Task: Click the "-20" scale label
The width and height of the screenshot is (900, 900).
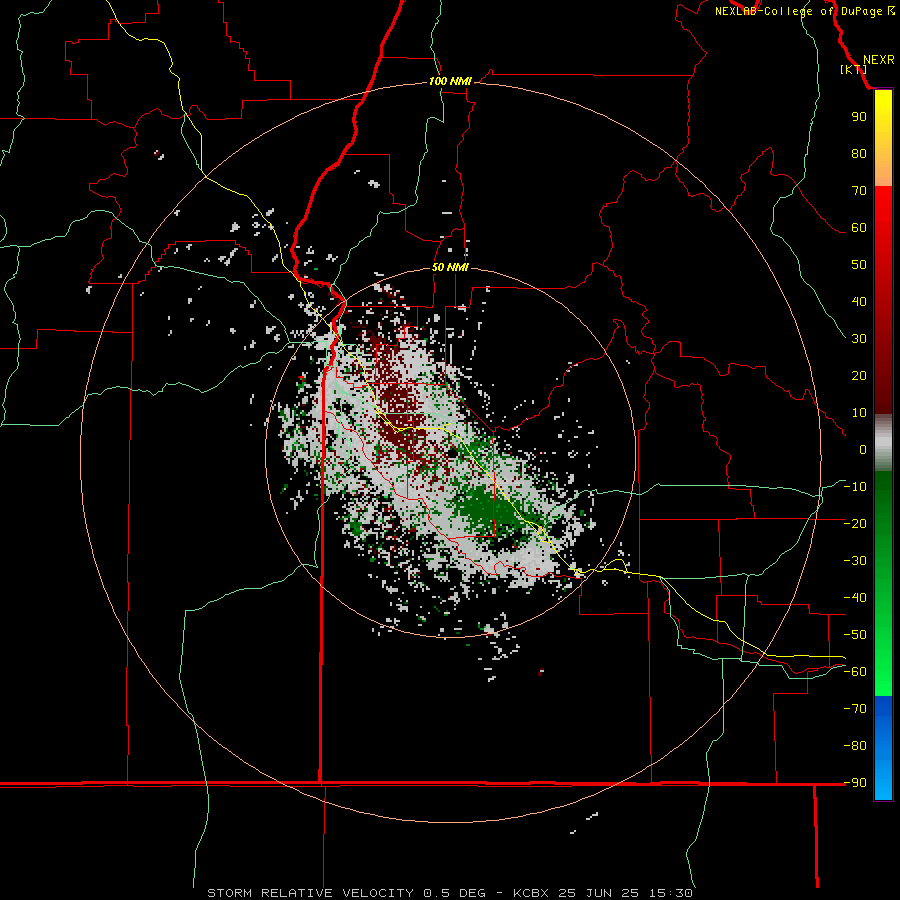Action: tap(855, 523)
